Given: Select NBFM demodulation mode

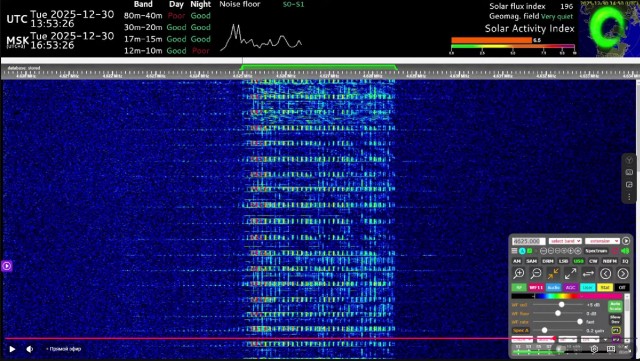Looking at the screenshot, I should [x=610, y=261].
